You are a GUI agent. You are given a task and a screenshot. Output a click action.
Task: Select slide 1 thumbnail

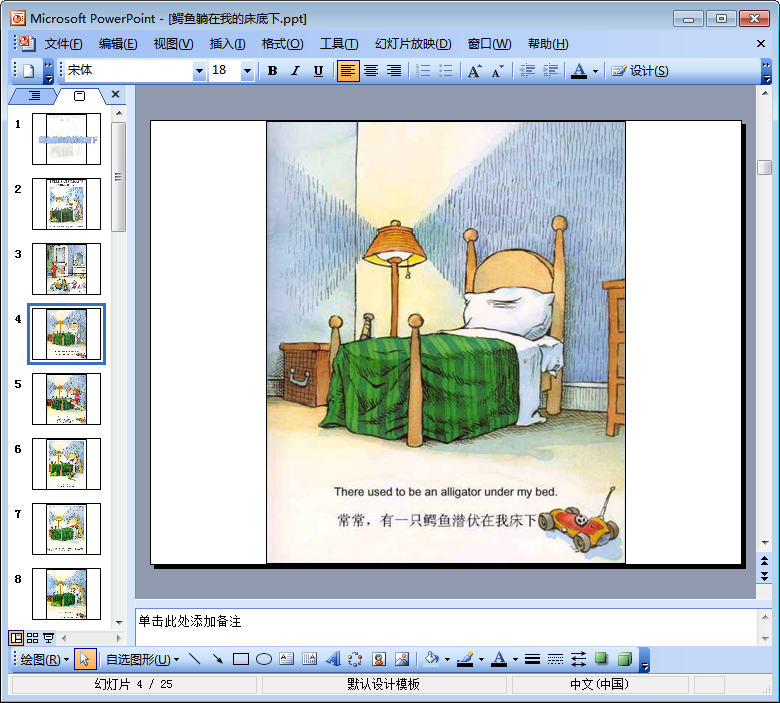click(66, 139)
